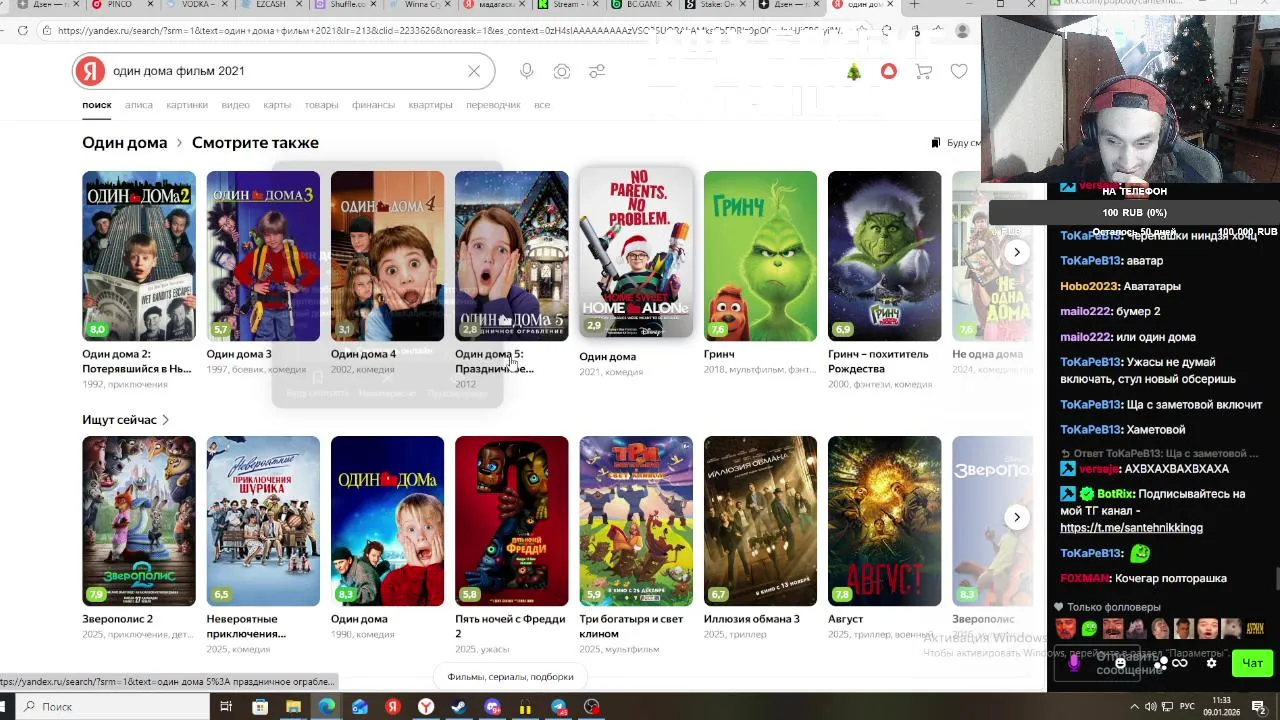This screenshot has width=1280, height=720.
Task: Open 'Пять ночей с Фредди 2' poster
Action: click(x=511, y=521)
